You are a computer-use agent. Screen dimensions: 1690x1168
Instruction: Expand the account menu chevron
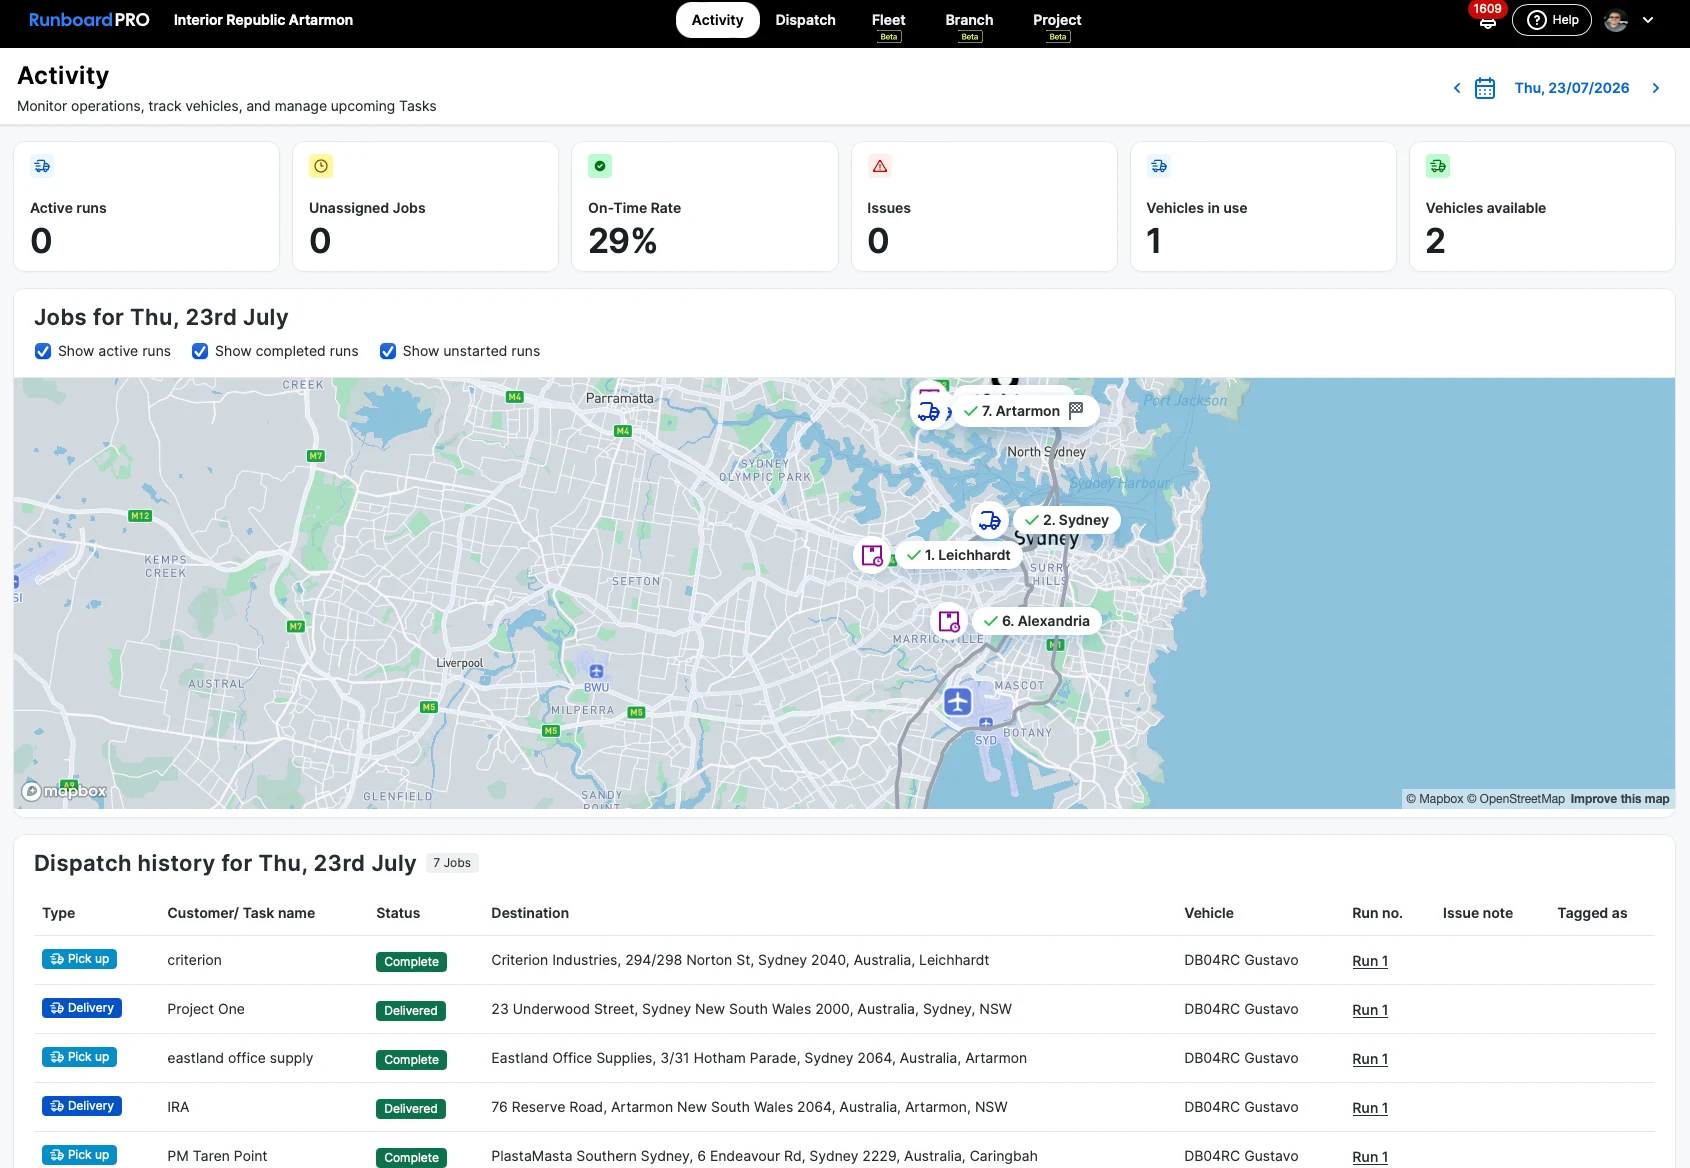[1648, 20]
